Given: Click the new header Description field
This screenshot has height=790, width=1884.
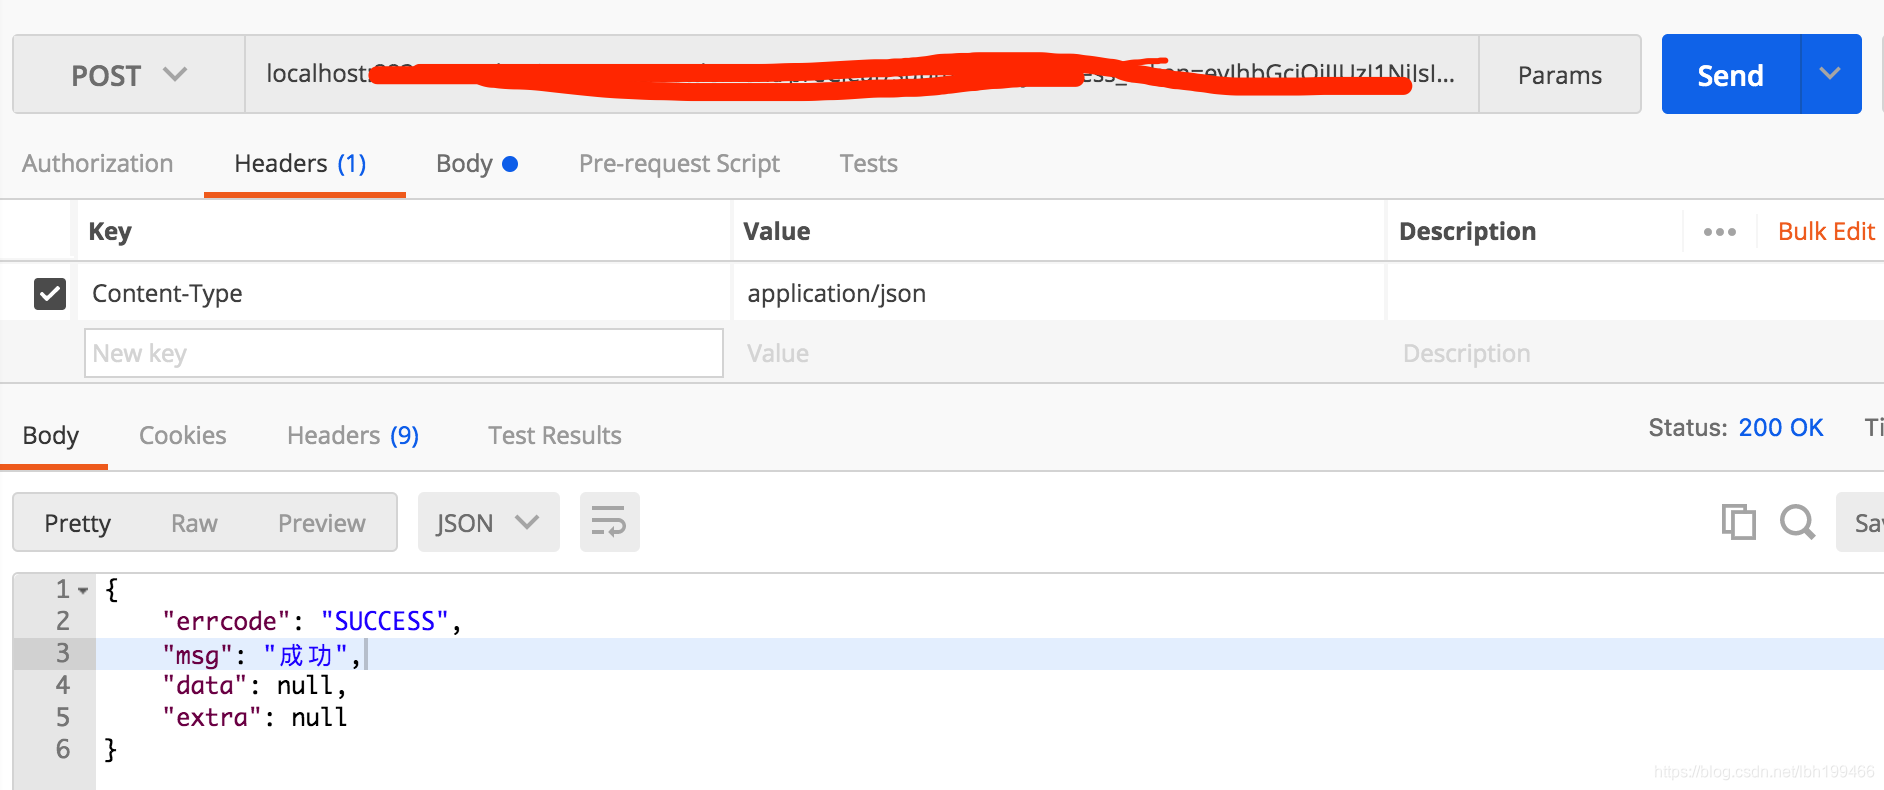Looking at the screenshot, I should click(1635, 353).
